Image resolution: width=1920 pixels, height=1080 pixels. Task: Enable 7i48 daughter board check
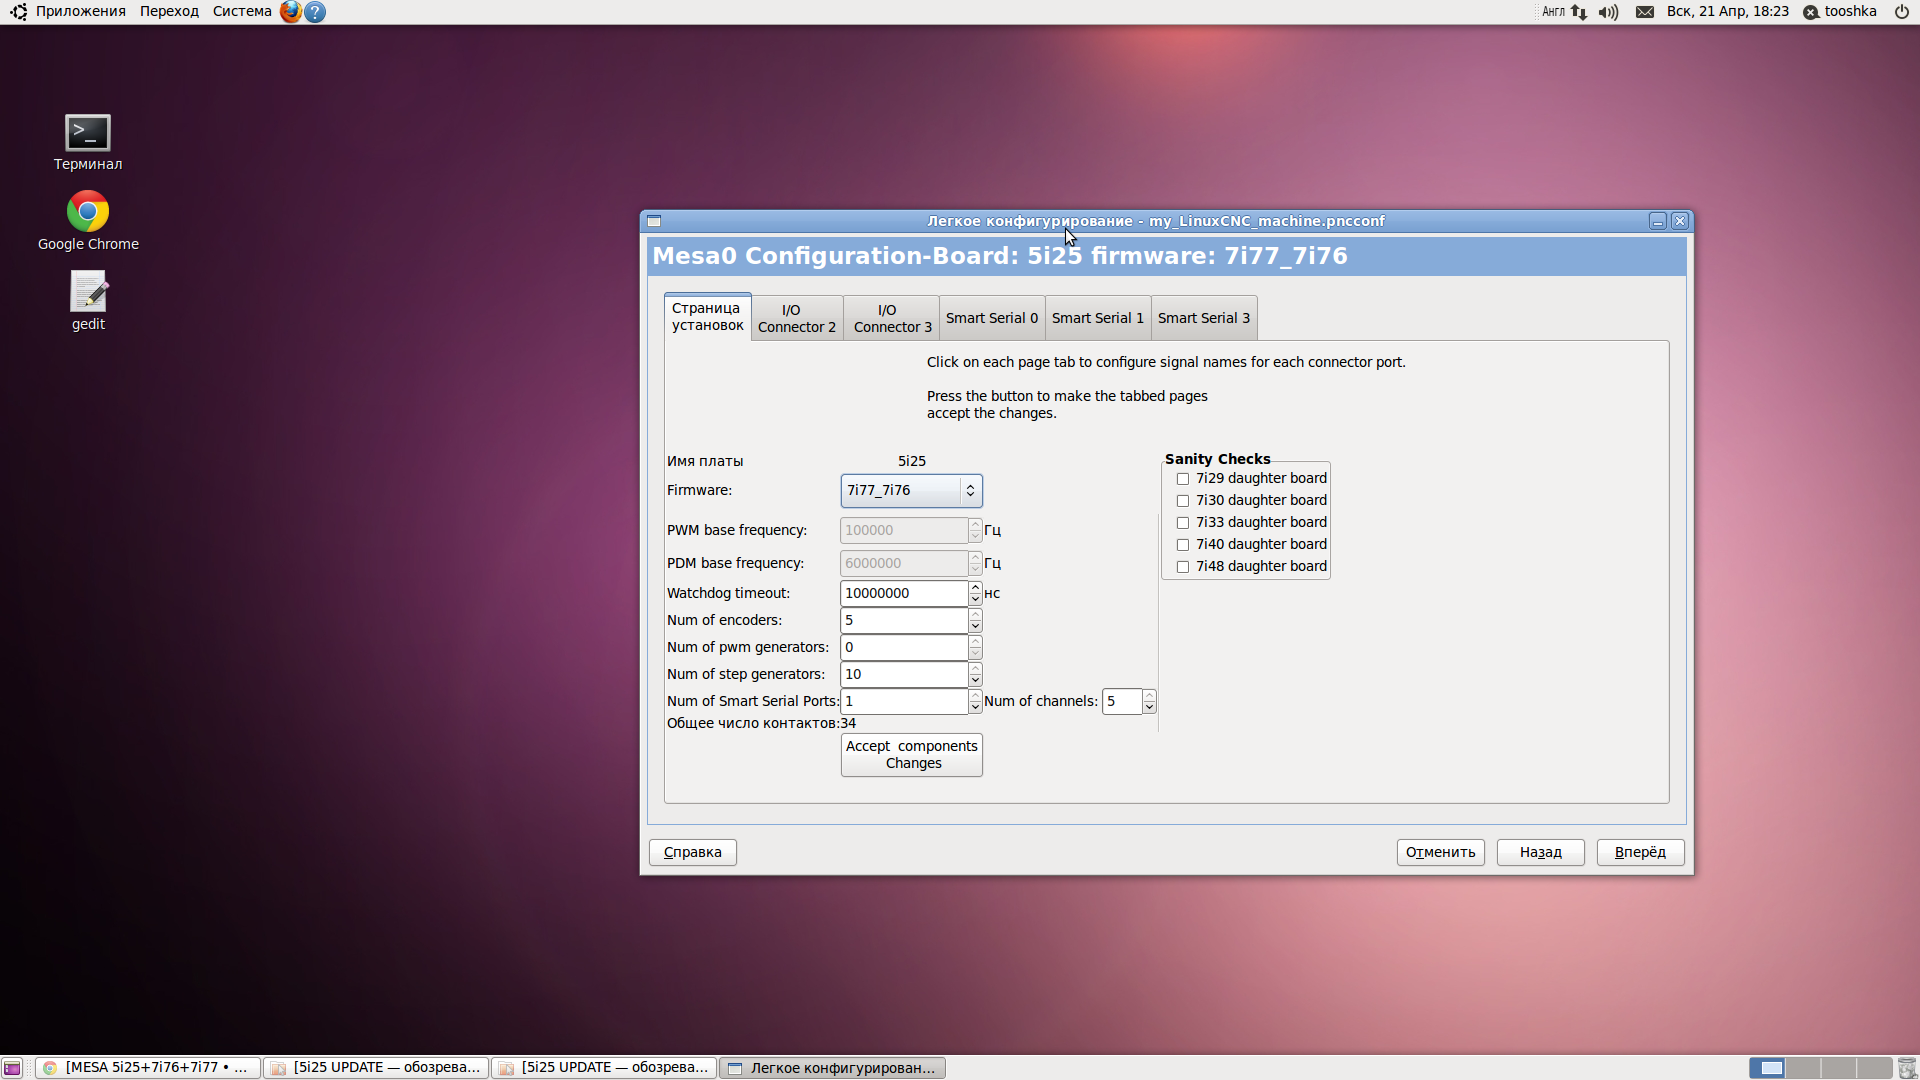pyautogui.click(x=1183, y=567)
